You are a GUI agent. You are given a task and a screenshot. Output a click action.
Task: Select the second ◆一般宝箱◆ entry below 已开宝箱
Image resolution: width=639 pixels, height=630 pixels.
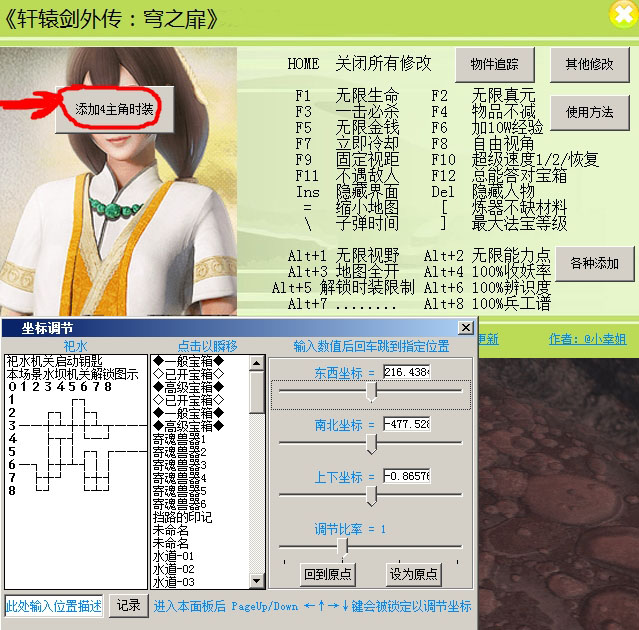[189, 413]
